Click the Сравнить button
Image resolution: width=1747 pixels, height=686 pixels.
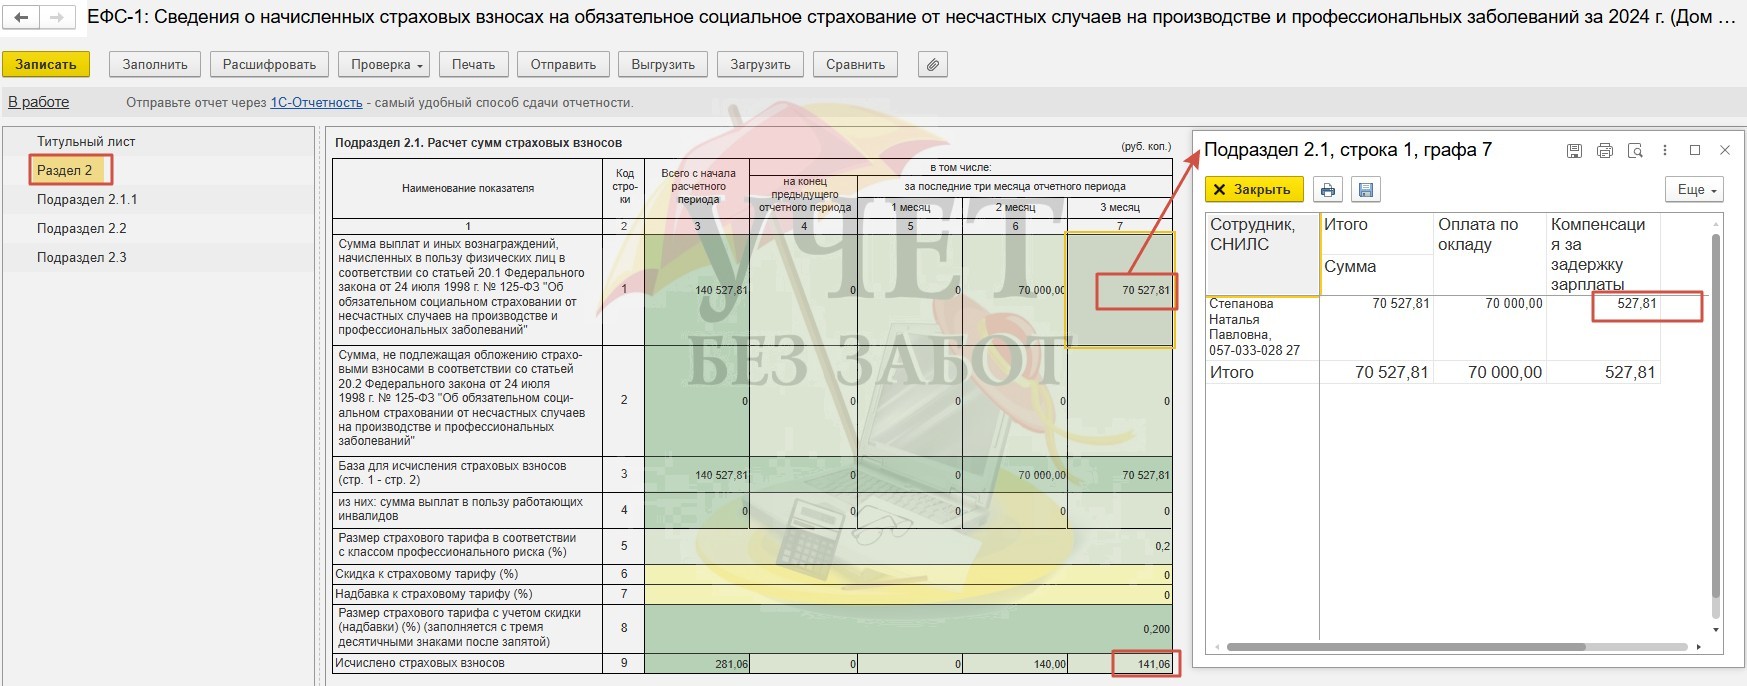pos(856,65)
